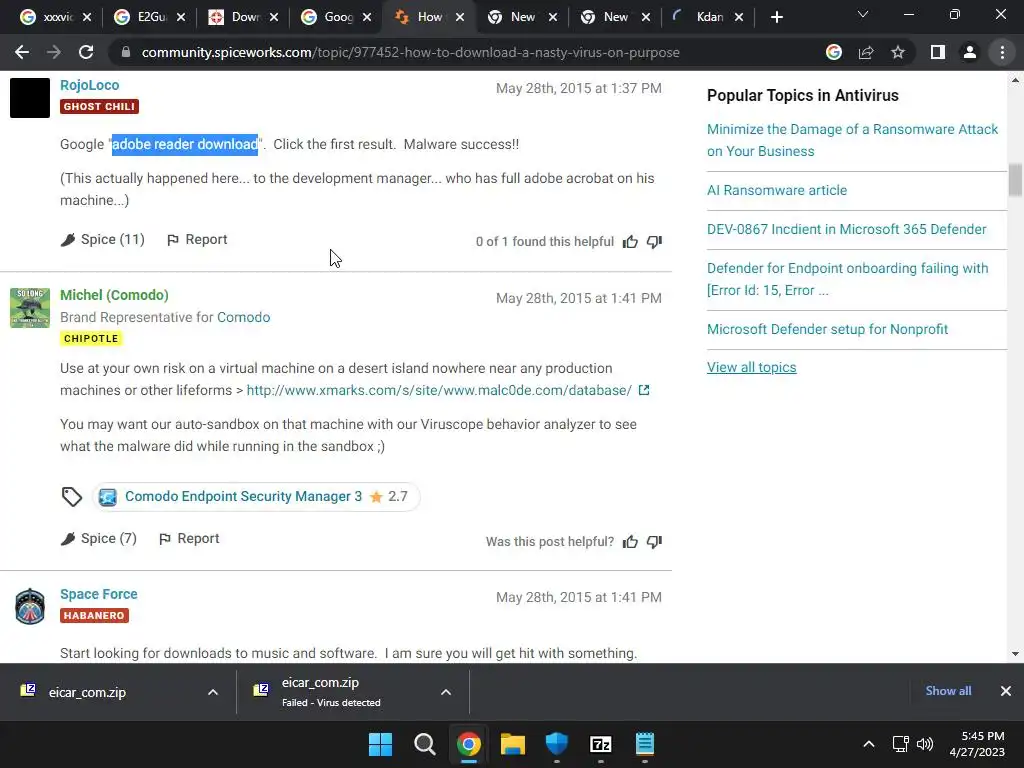
Task: Follow the malc0de database link
Action: (x=439, y=391)
